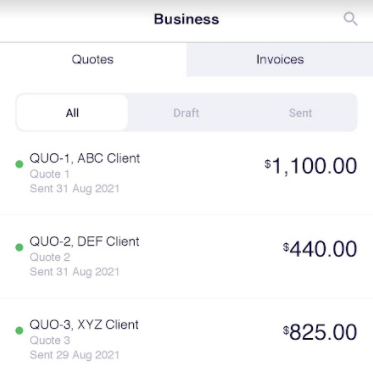
Task: Click green status dot for QUO-2
Action: pyautogui.click(x=19, y=247)
